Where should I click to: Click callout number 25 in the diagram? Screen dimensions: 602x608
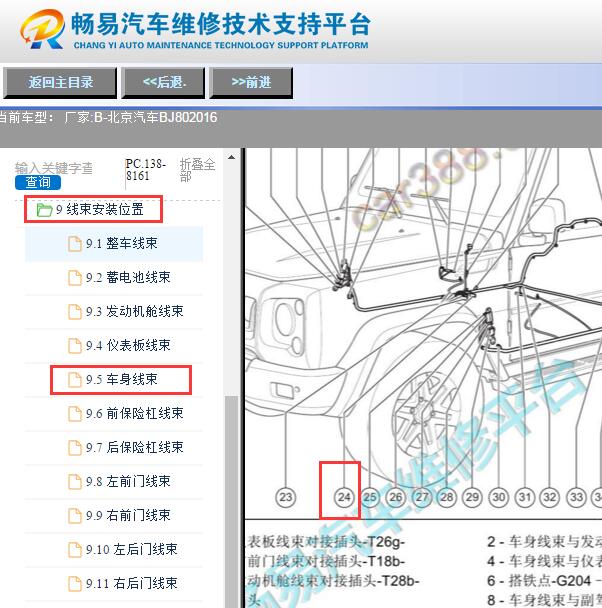click(x=370, y=497)
